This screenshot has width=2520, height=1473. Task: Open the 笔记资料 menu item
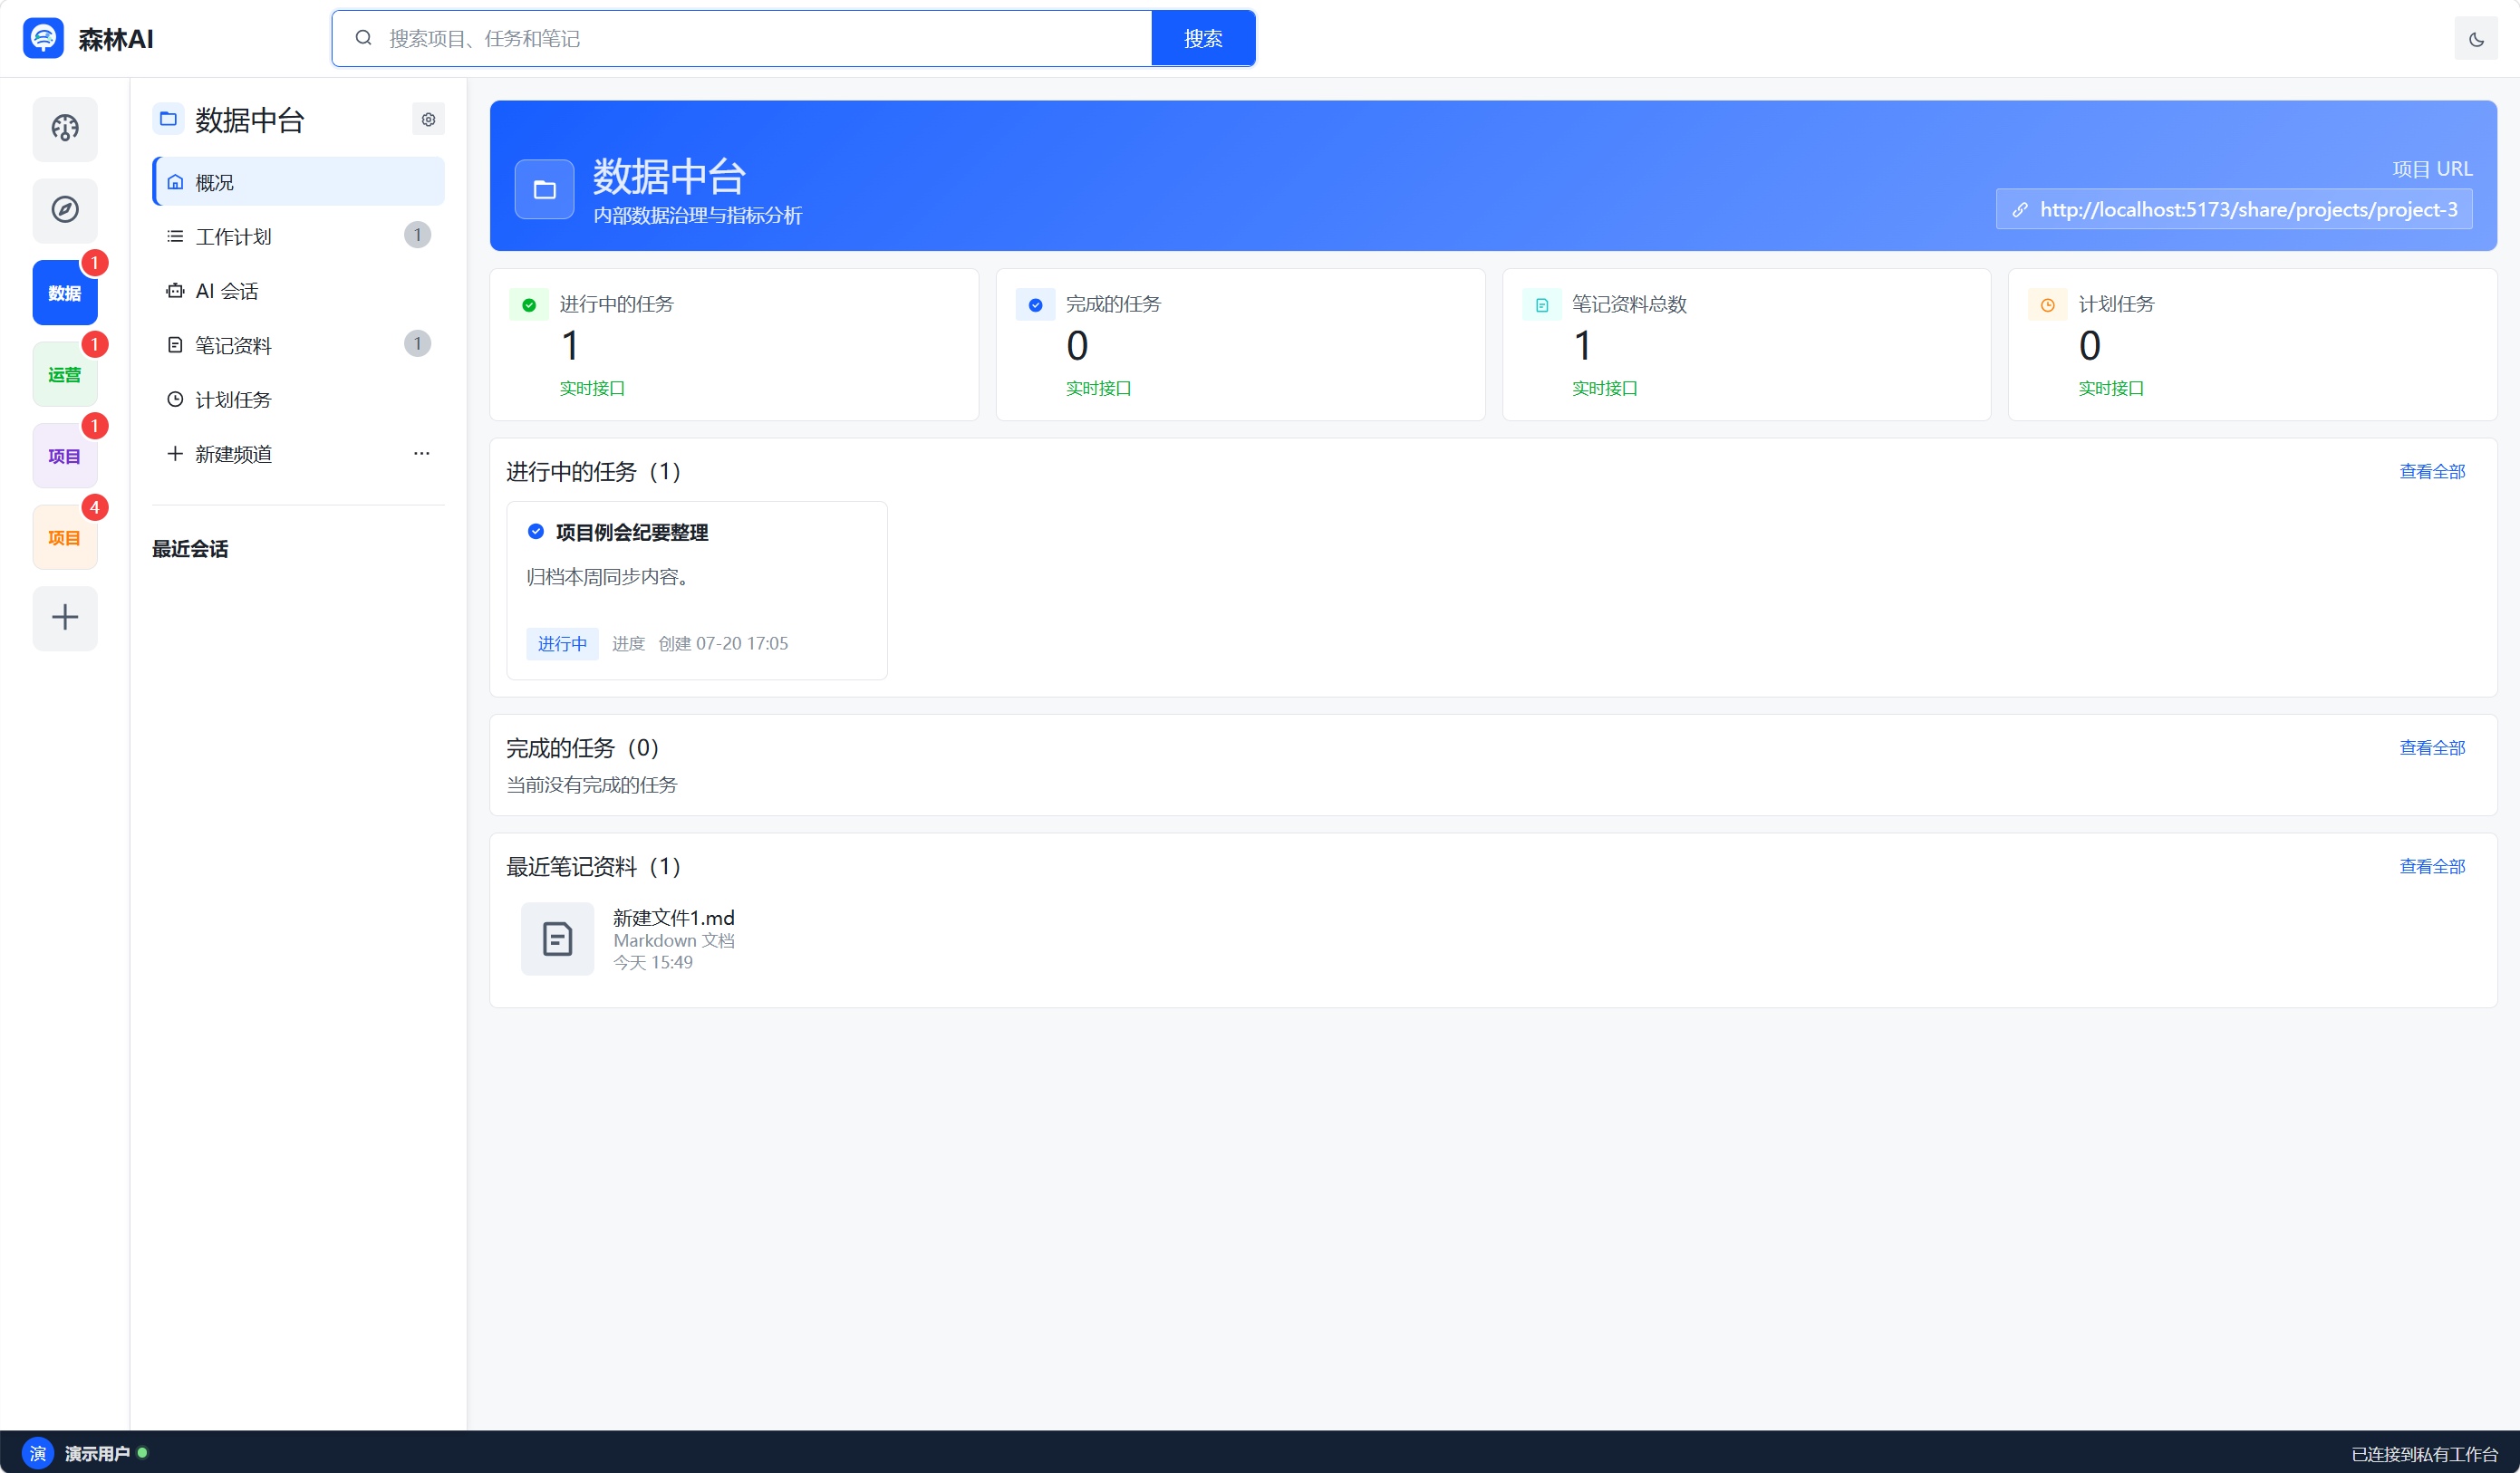pos(298,345)
